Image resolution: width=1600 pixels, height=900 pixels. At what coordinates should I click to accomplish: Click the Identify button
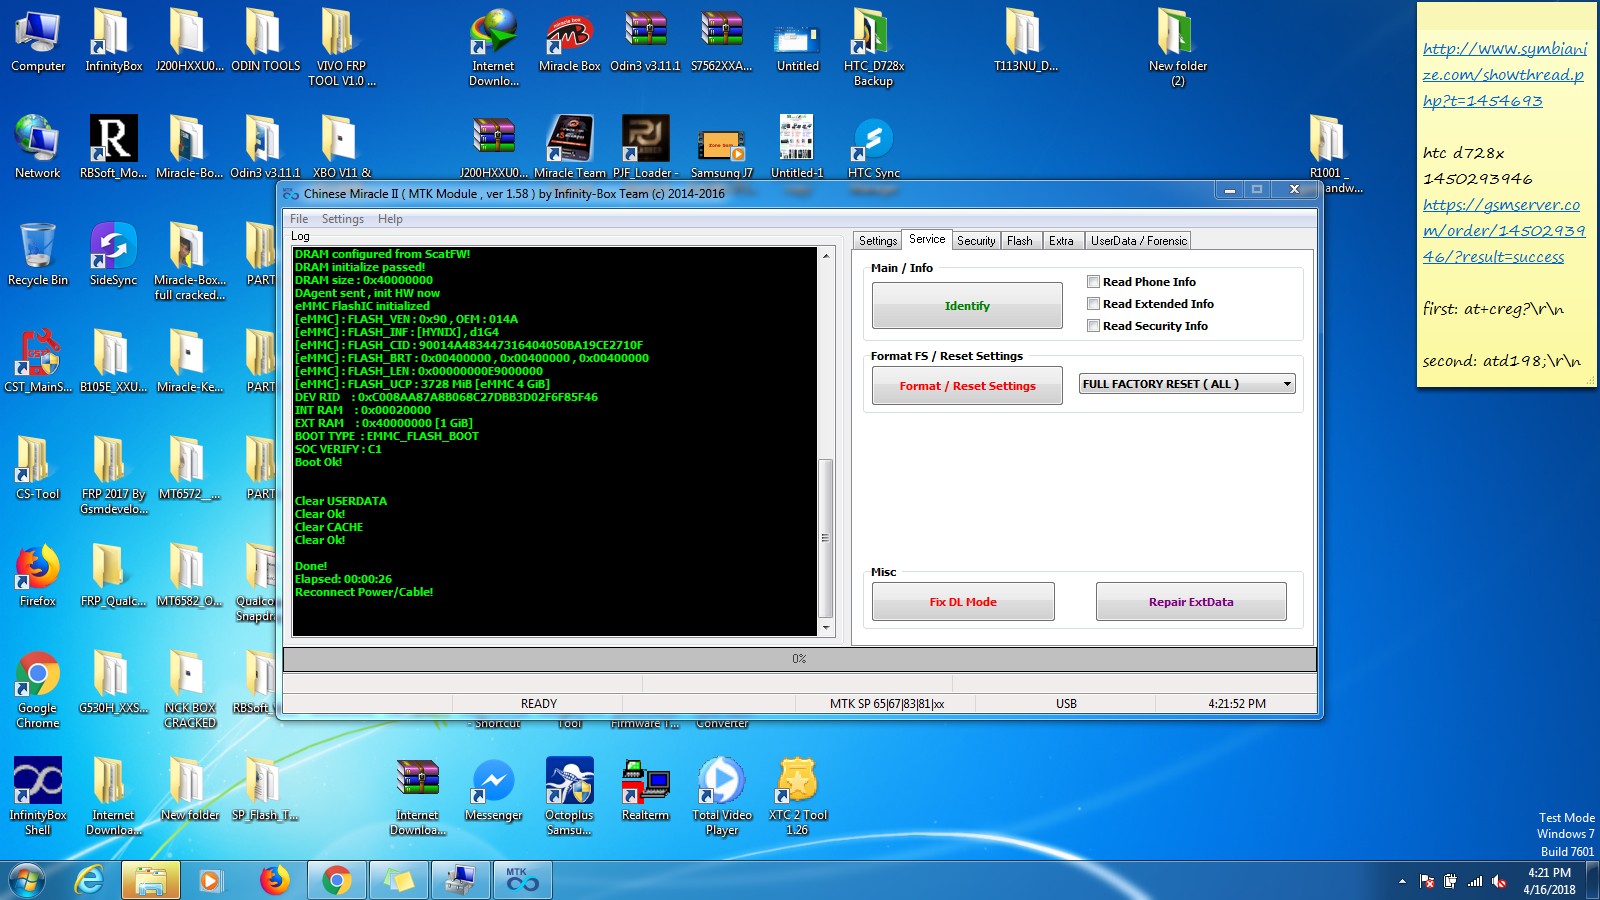(x=967, y=306)
